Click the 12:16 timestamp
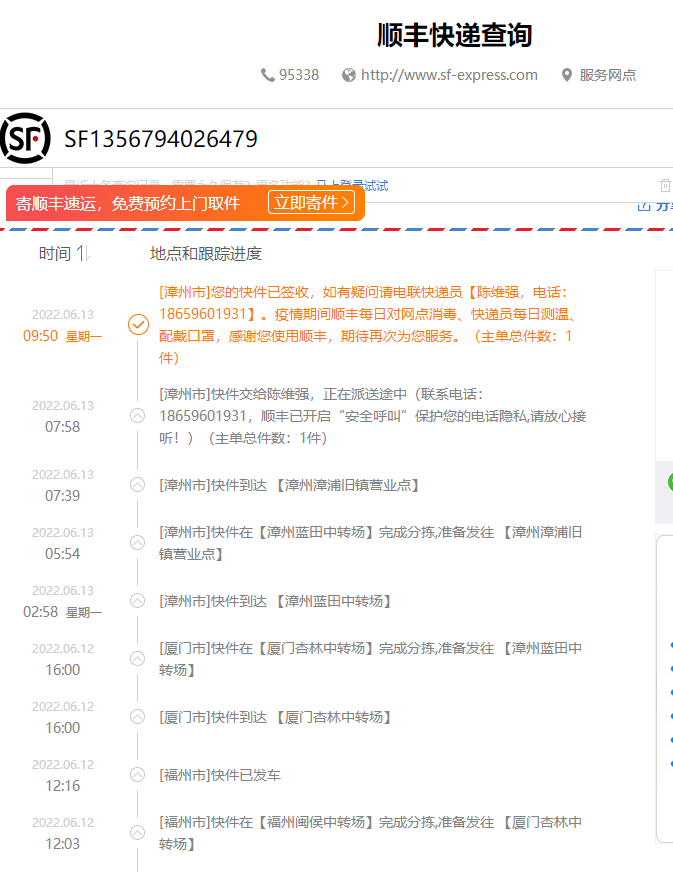 click(62, 786)
